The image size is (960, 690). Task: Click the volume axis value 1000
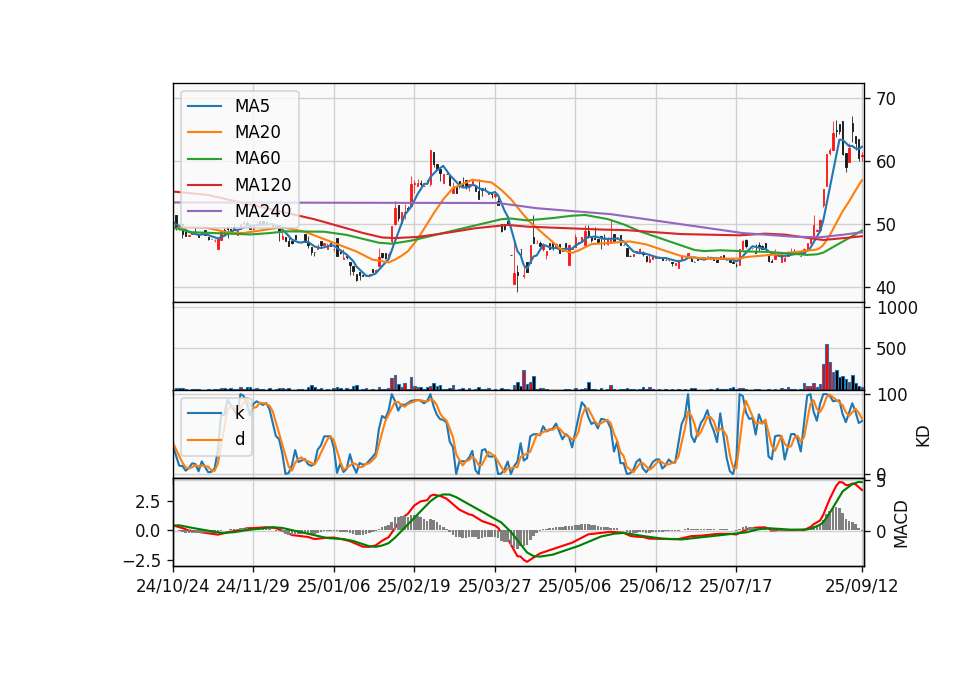coord(898,308)
